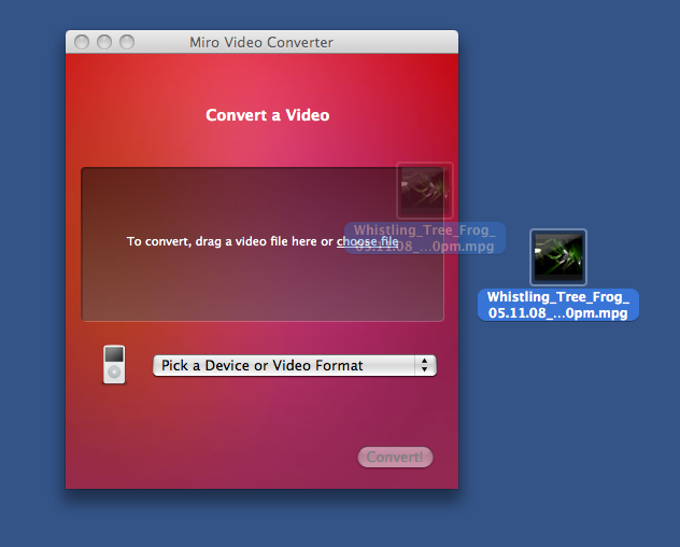The image size is (680, 547).
Task: Click the Miro Video Converter title text
Action: [x=261, y=43]
